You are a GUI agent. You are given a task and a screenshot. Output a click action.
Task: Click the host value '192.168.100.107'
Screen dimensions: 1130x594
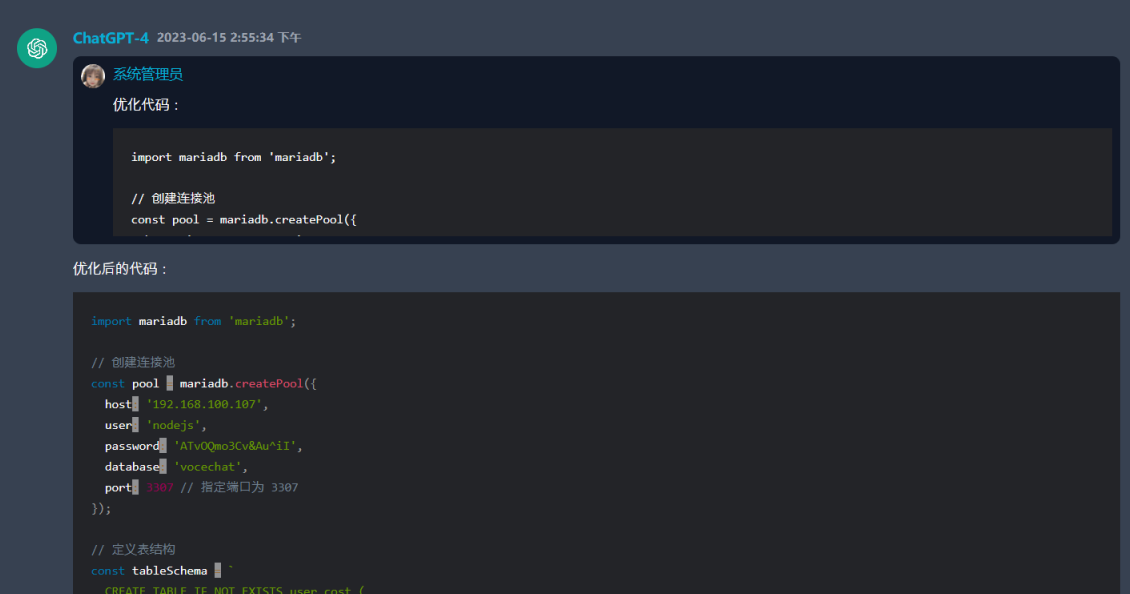[207, 405]
